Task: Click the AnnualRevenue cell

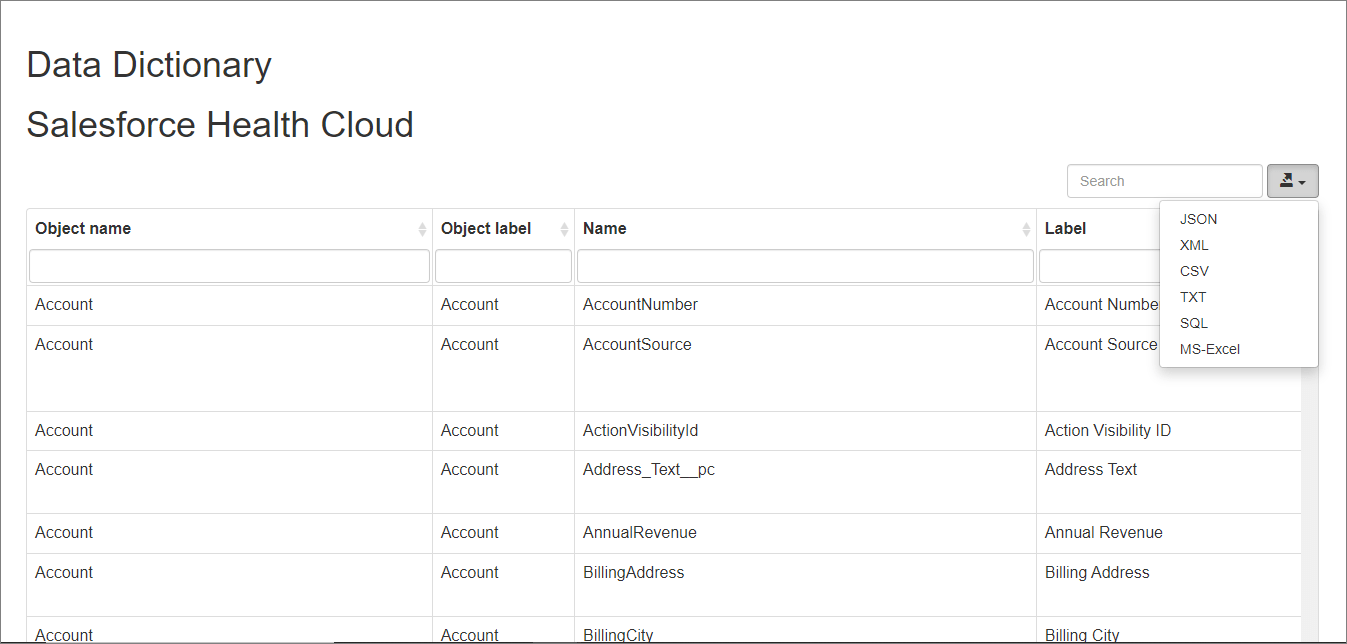Action: pyautogui.click(x=805, y=533)
